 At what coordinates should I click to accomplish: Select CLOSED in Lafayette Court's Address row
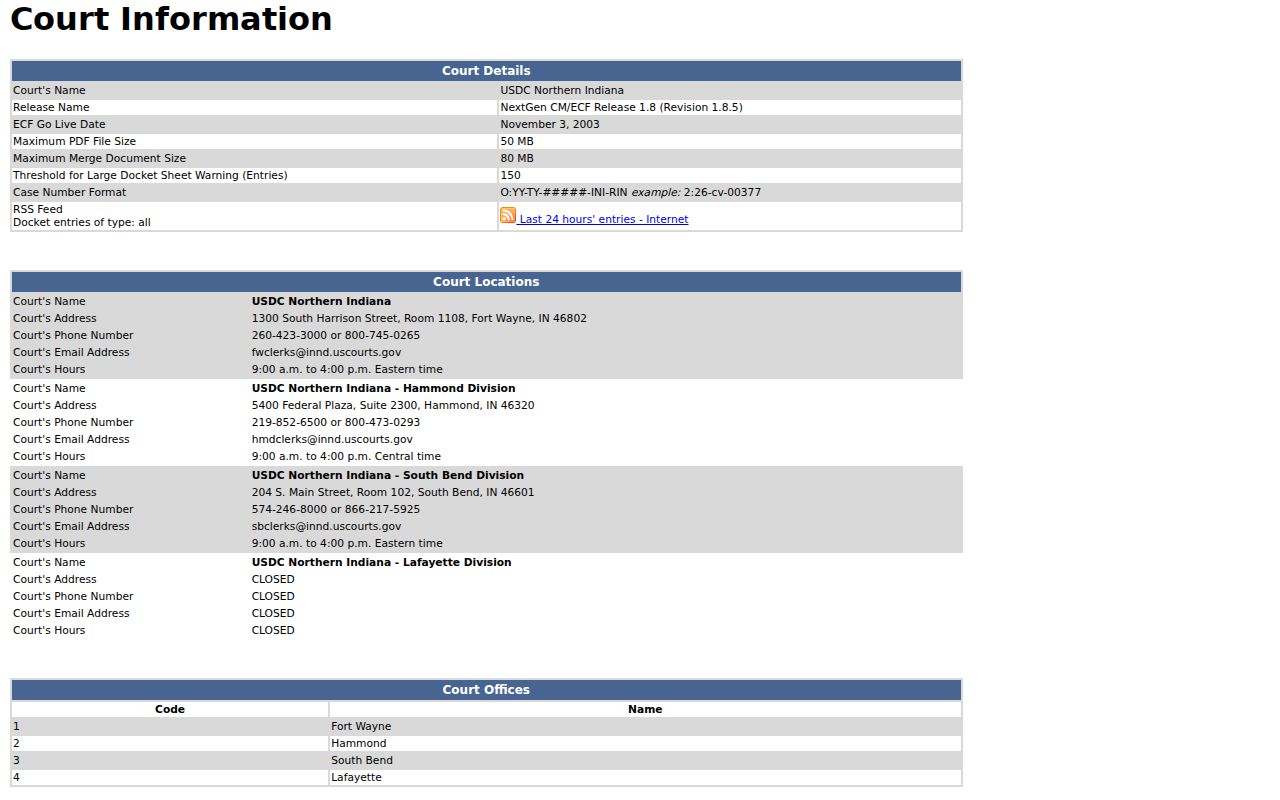tap(273, 579)
